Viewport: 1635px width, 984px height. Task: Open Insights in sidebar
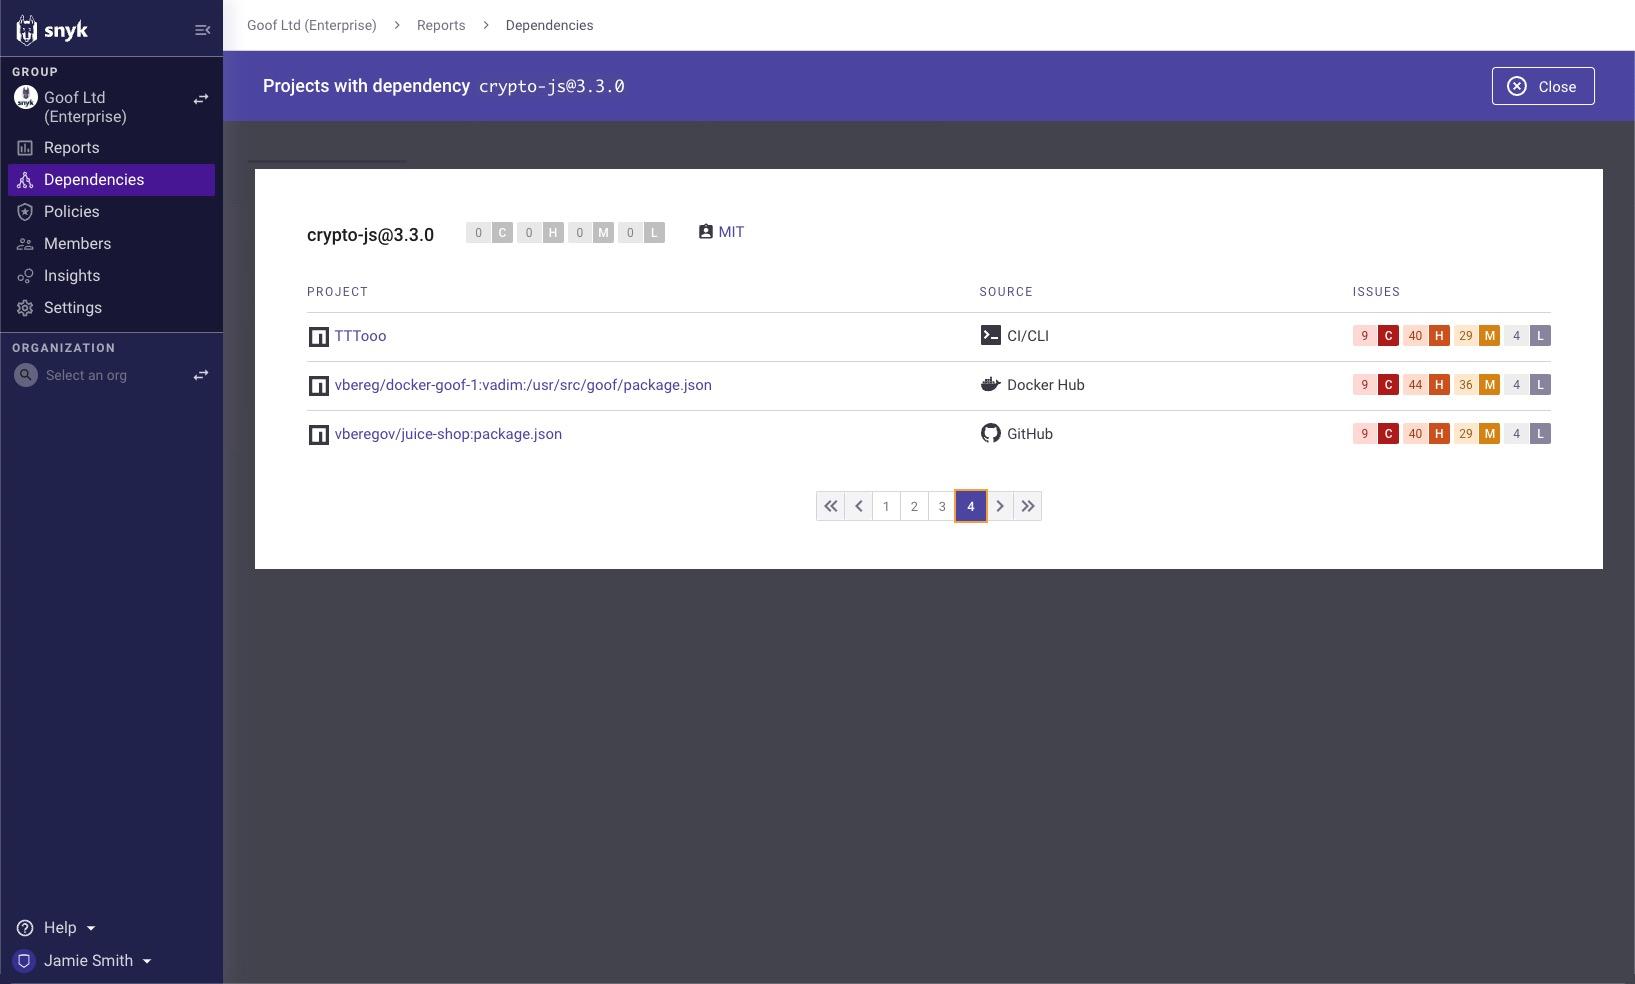click(111, 275)
